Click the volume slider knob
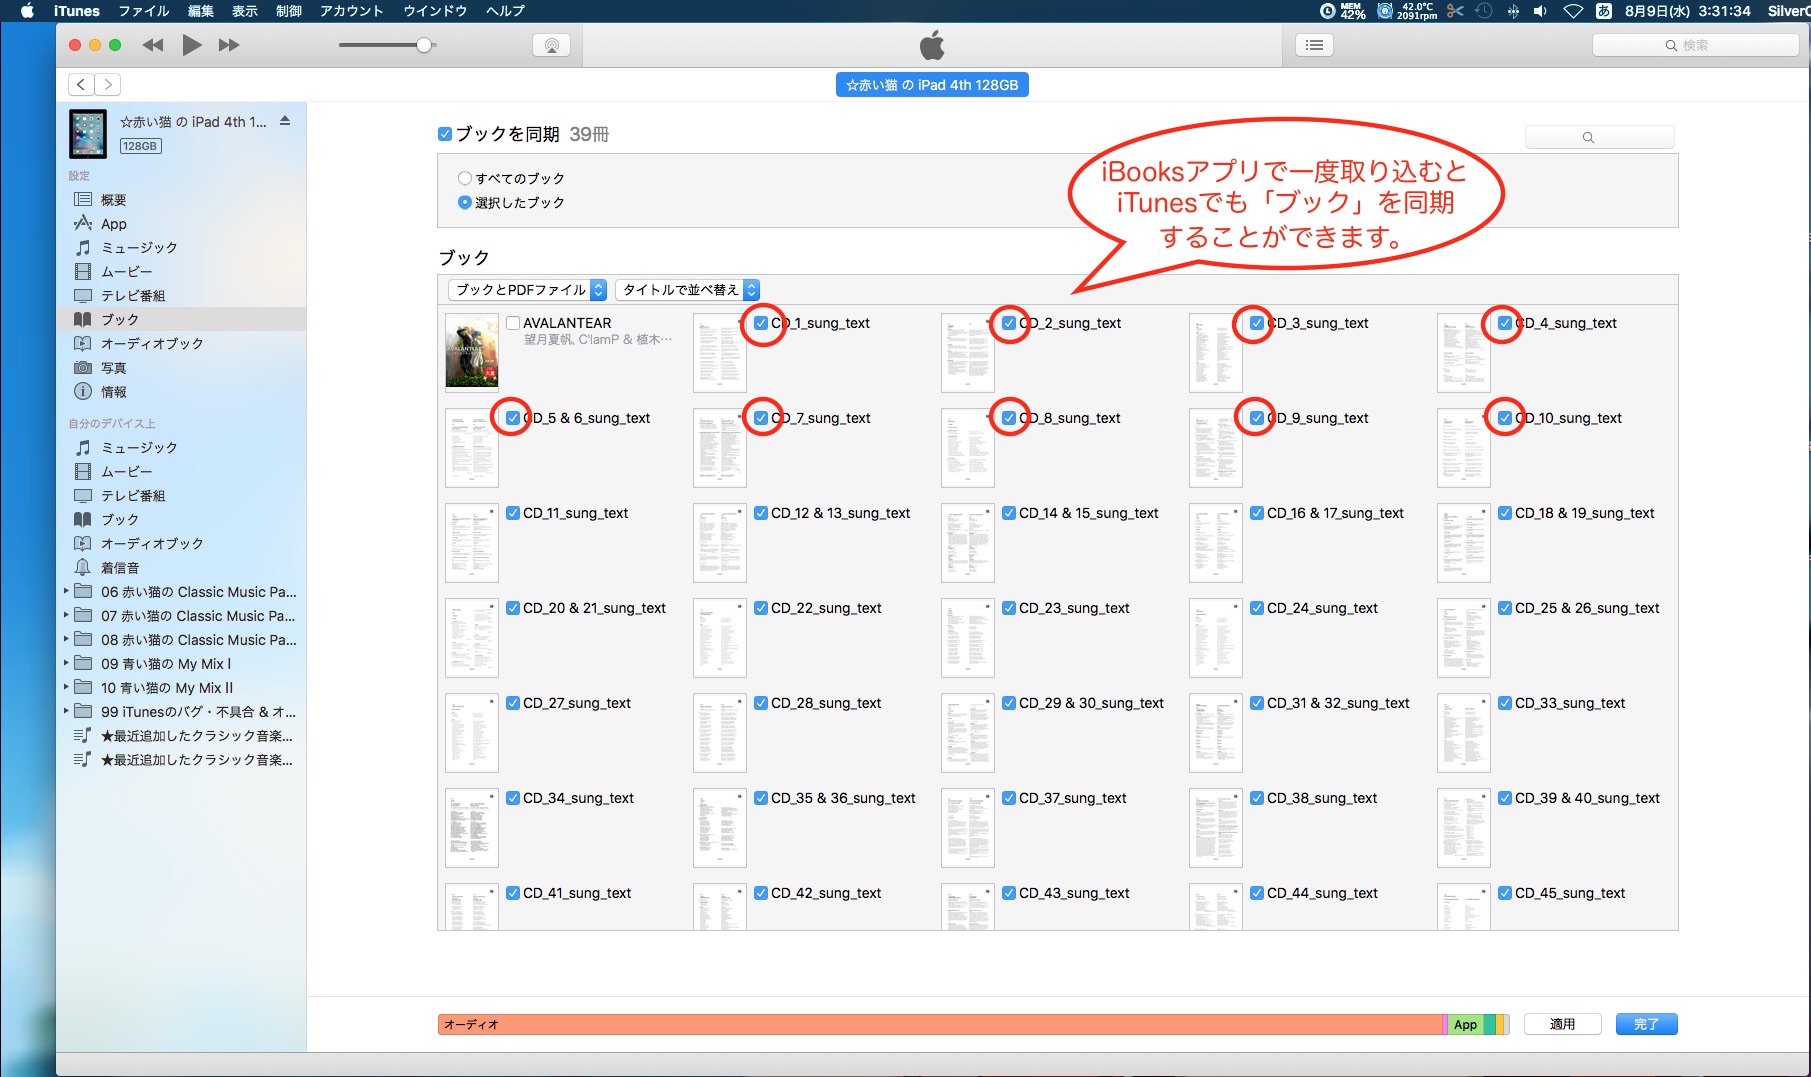Screen dimensions: 1811x1077 point(425,45)
